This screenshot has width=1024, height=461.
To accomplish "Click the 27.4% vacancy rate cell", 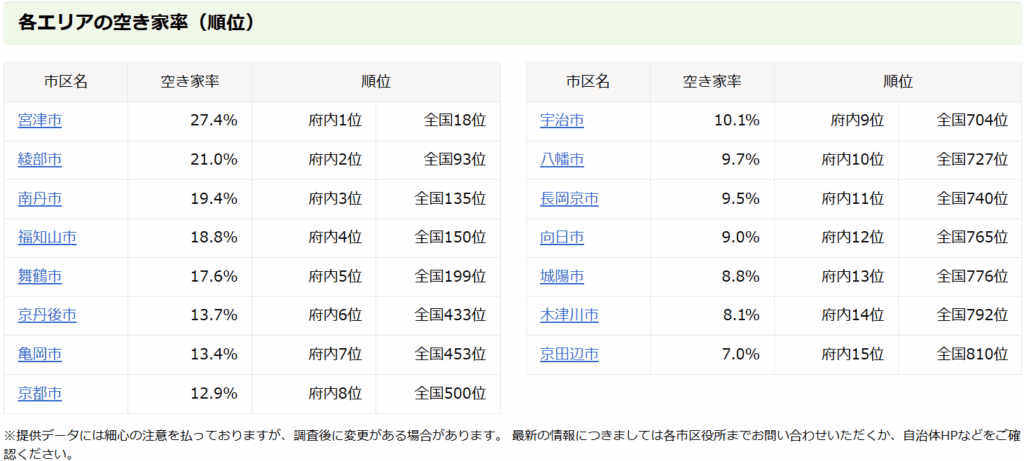I will [213, 120].
